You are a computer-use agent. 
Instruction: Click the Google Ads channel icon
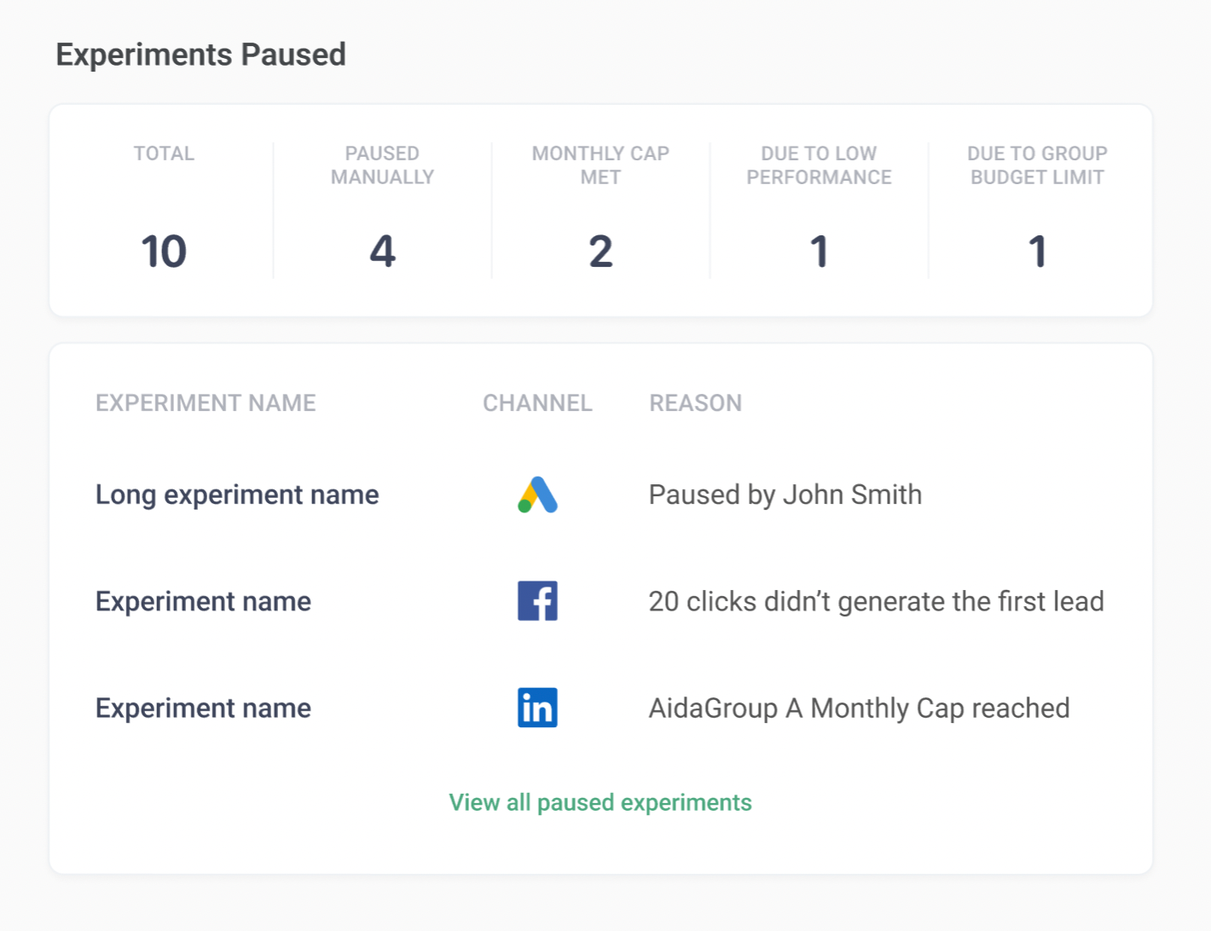pos(537,495)
